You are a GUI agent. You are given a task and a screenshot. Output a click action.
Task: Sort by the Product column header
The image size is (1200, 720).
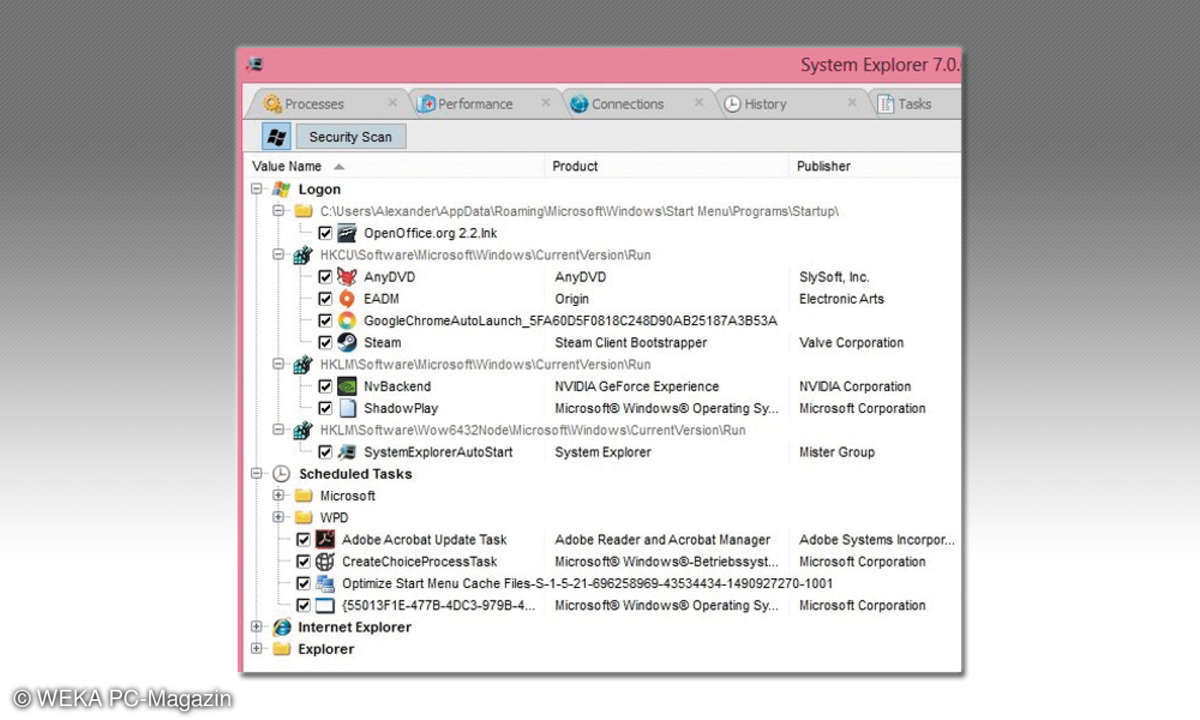click(667, 166)
